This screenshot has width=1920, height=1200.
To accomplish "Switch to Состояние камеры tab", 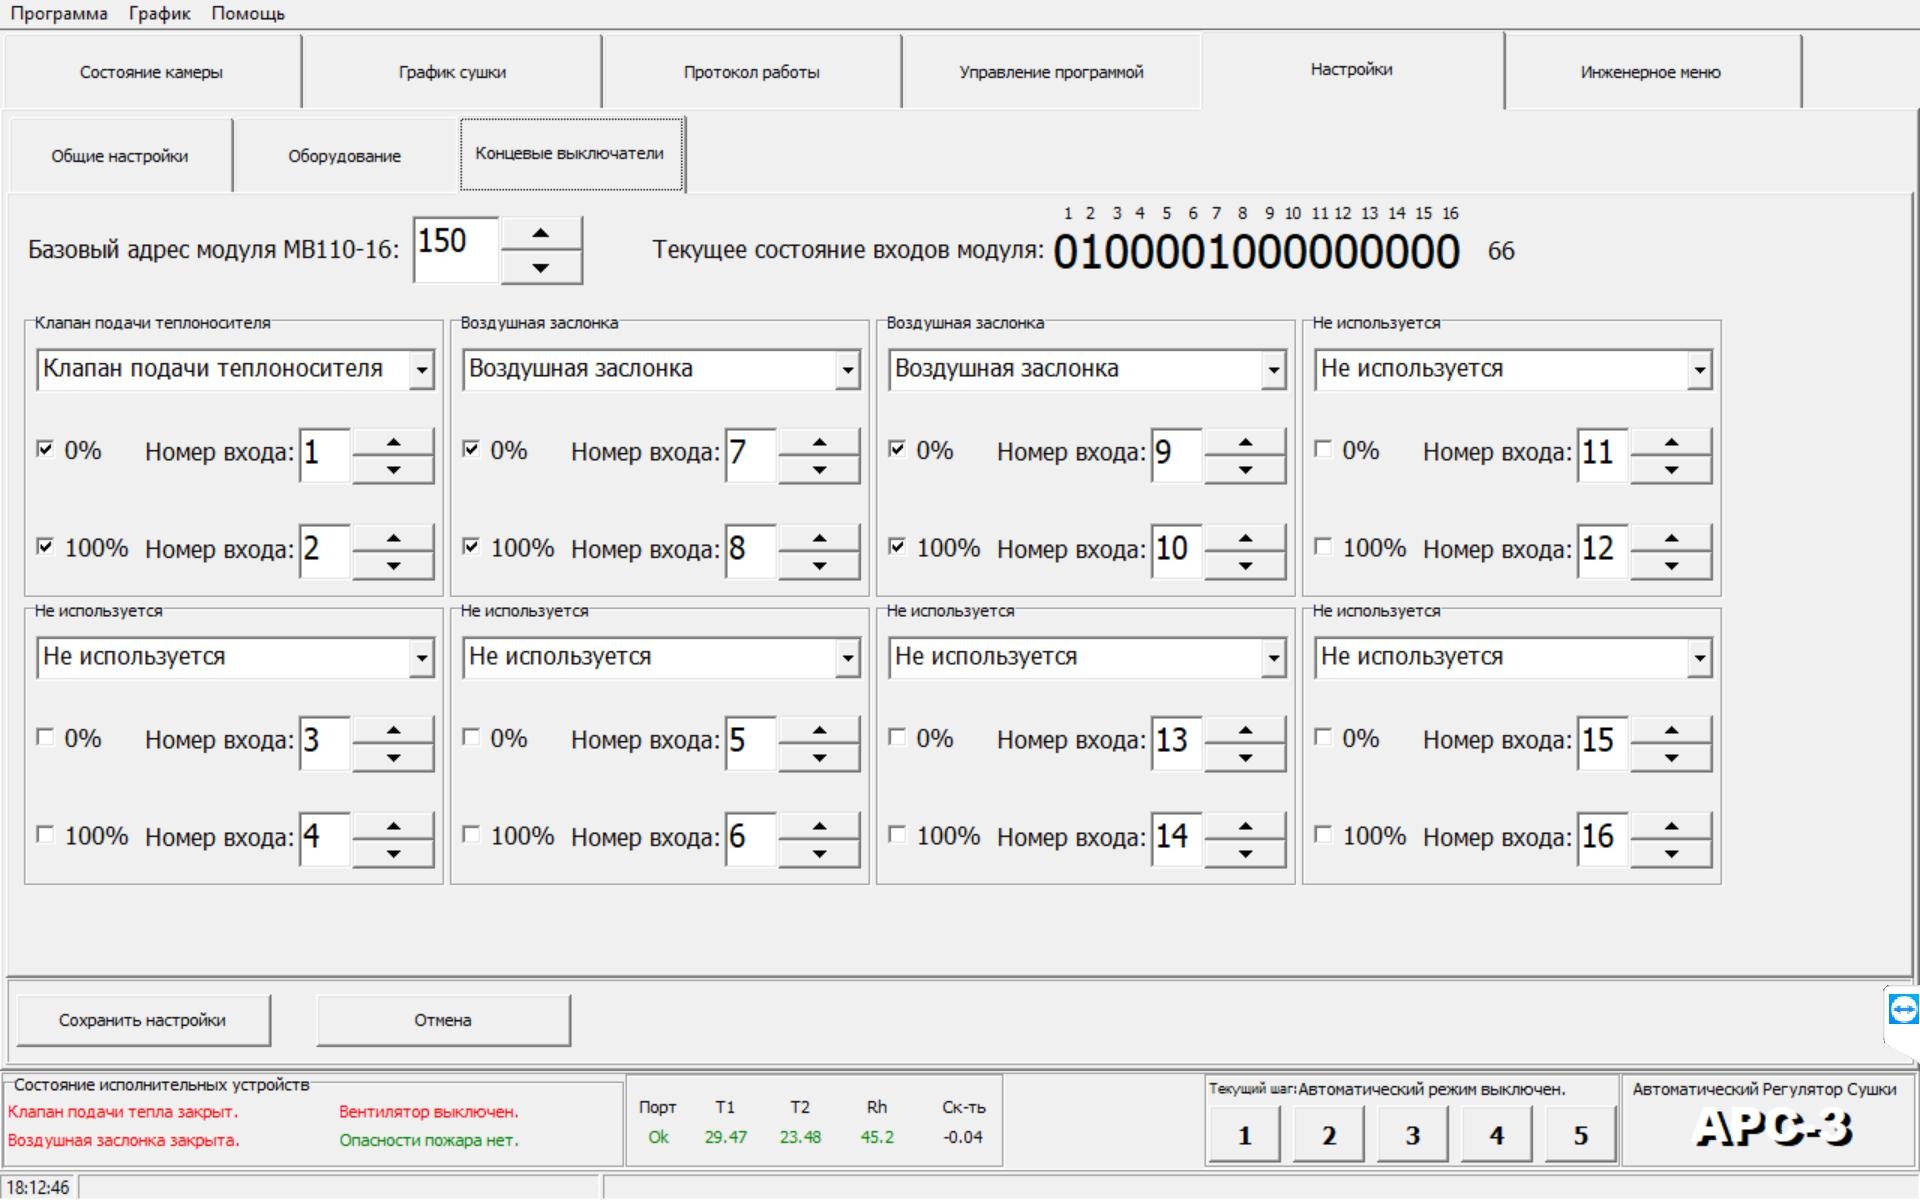I will coord(151,72).
